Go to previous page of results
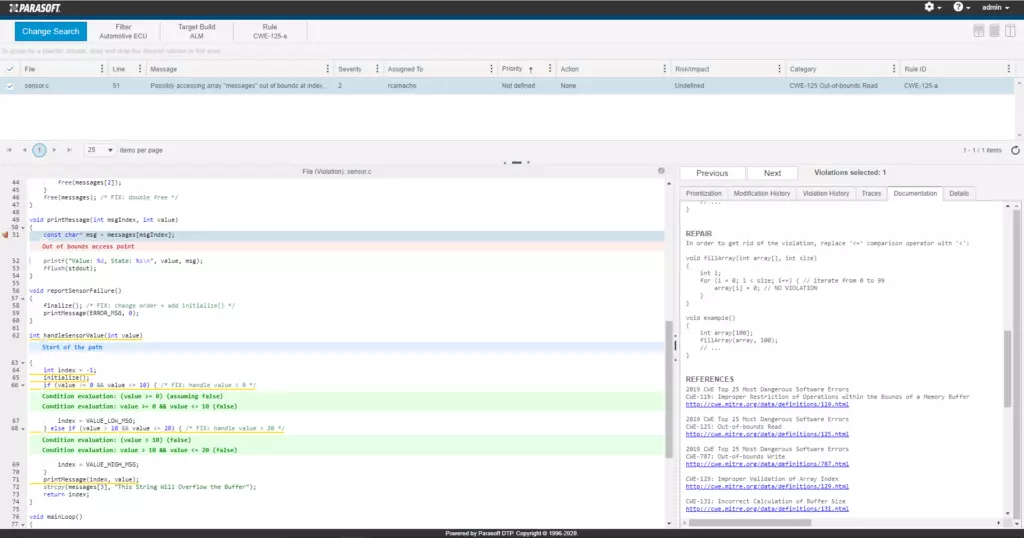Screen dimensions: 1024x538 click(24, 150)
